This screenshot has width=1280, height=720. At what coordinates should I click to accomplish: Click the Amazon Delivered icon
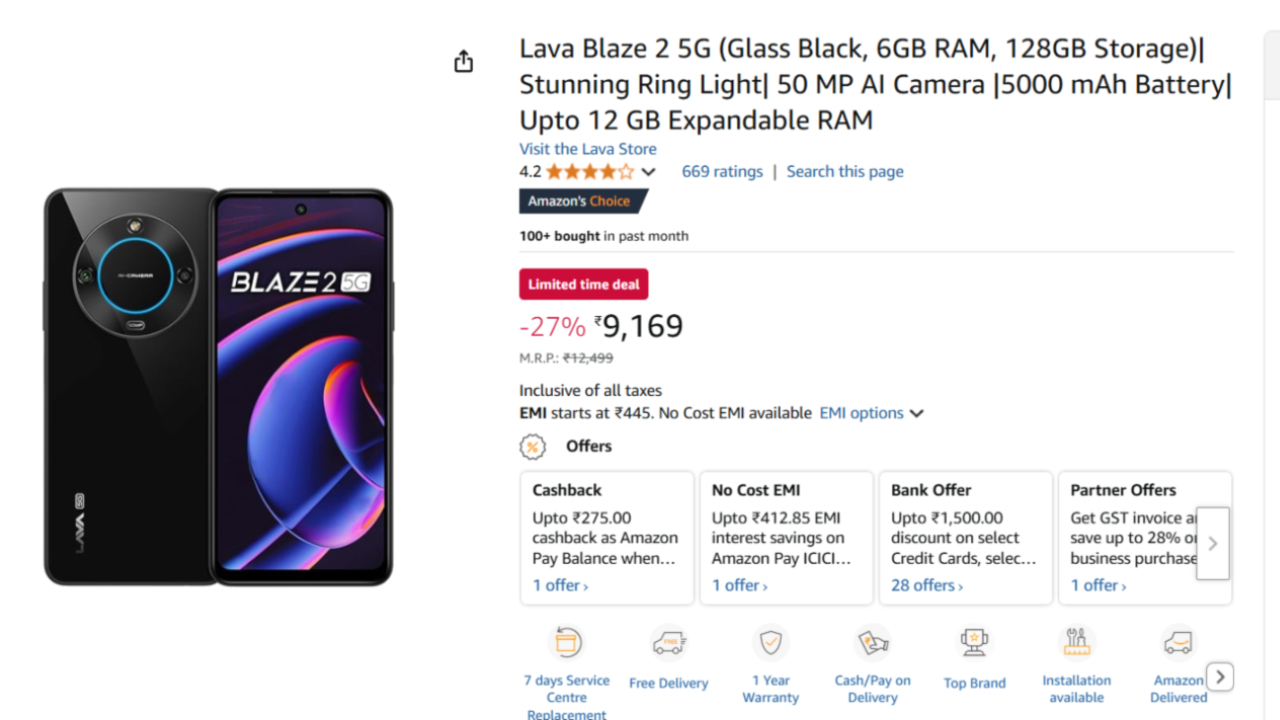point(1178,642)
